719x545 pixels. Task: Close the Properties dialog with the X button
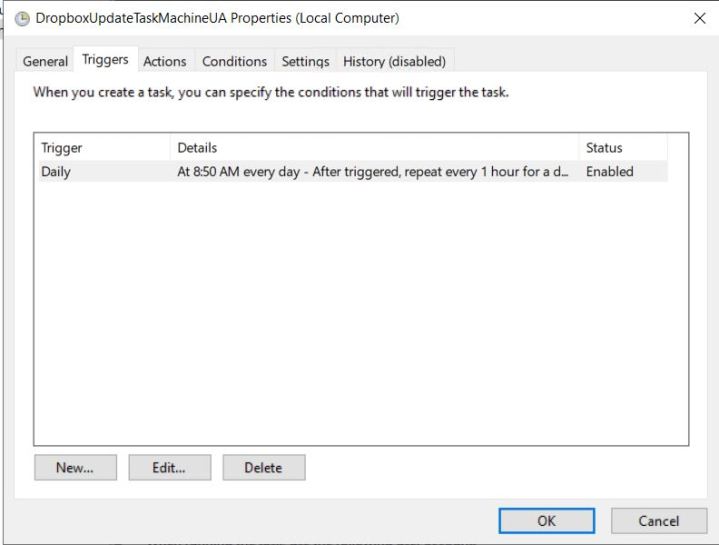coord(698,18)
